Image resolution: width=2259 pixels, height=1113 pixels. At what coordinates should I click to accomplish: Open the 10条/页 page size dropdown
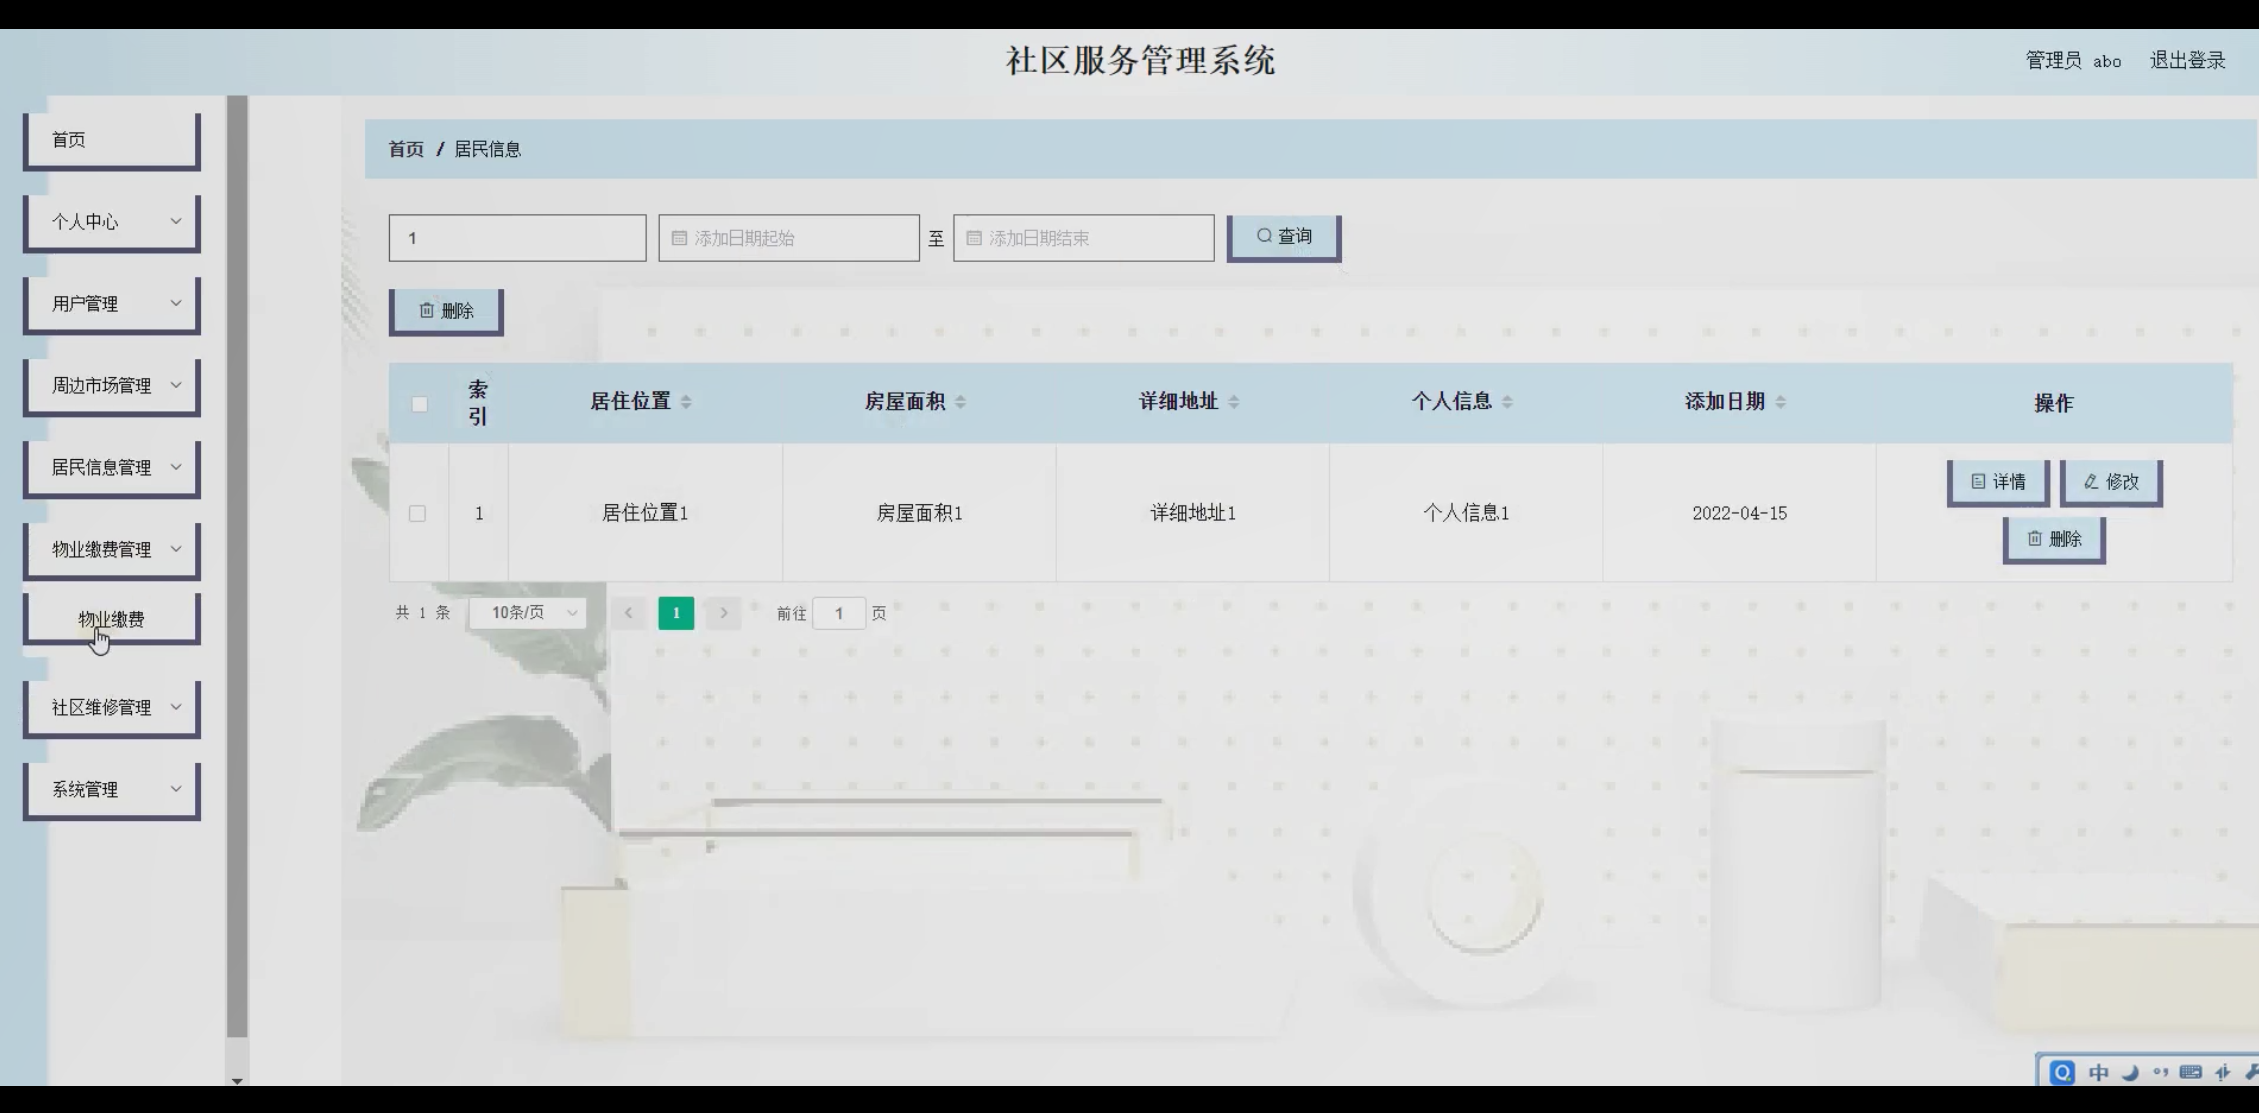(x=527, y=613)
